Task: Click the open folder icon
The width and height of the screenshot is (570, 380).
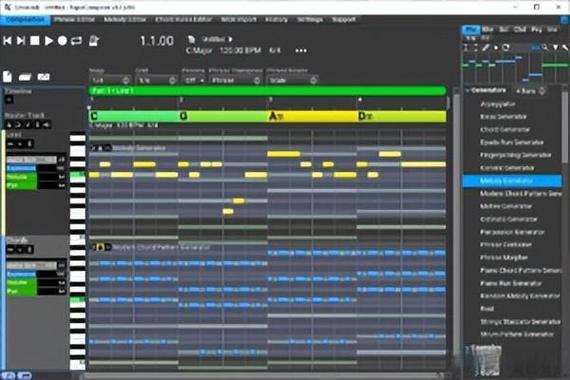Action: point(24,77)
